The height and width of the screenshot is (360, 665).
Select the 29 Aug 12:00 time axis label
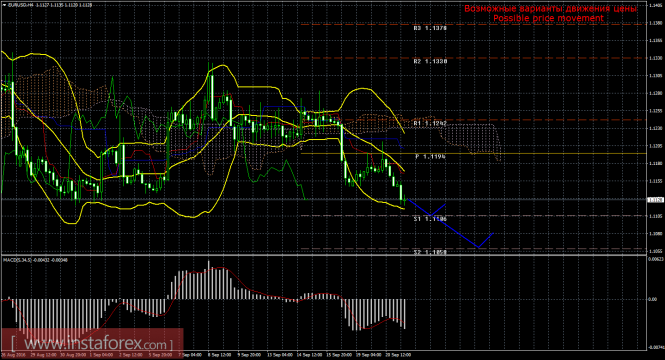[41, 355]
